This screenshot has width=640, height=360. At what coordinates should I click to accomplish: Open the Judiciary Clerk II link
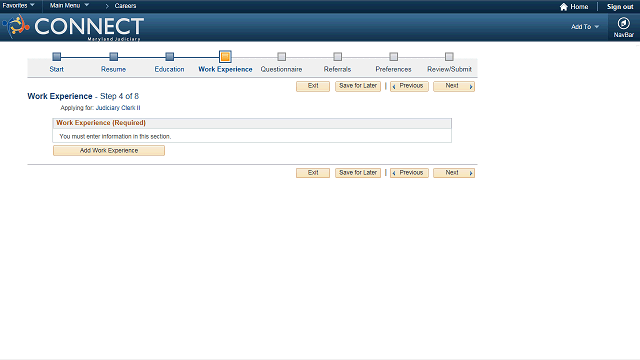118,108
